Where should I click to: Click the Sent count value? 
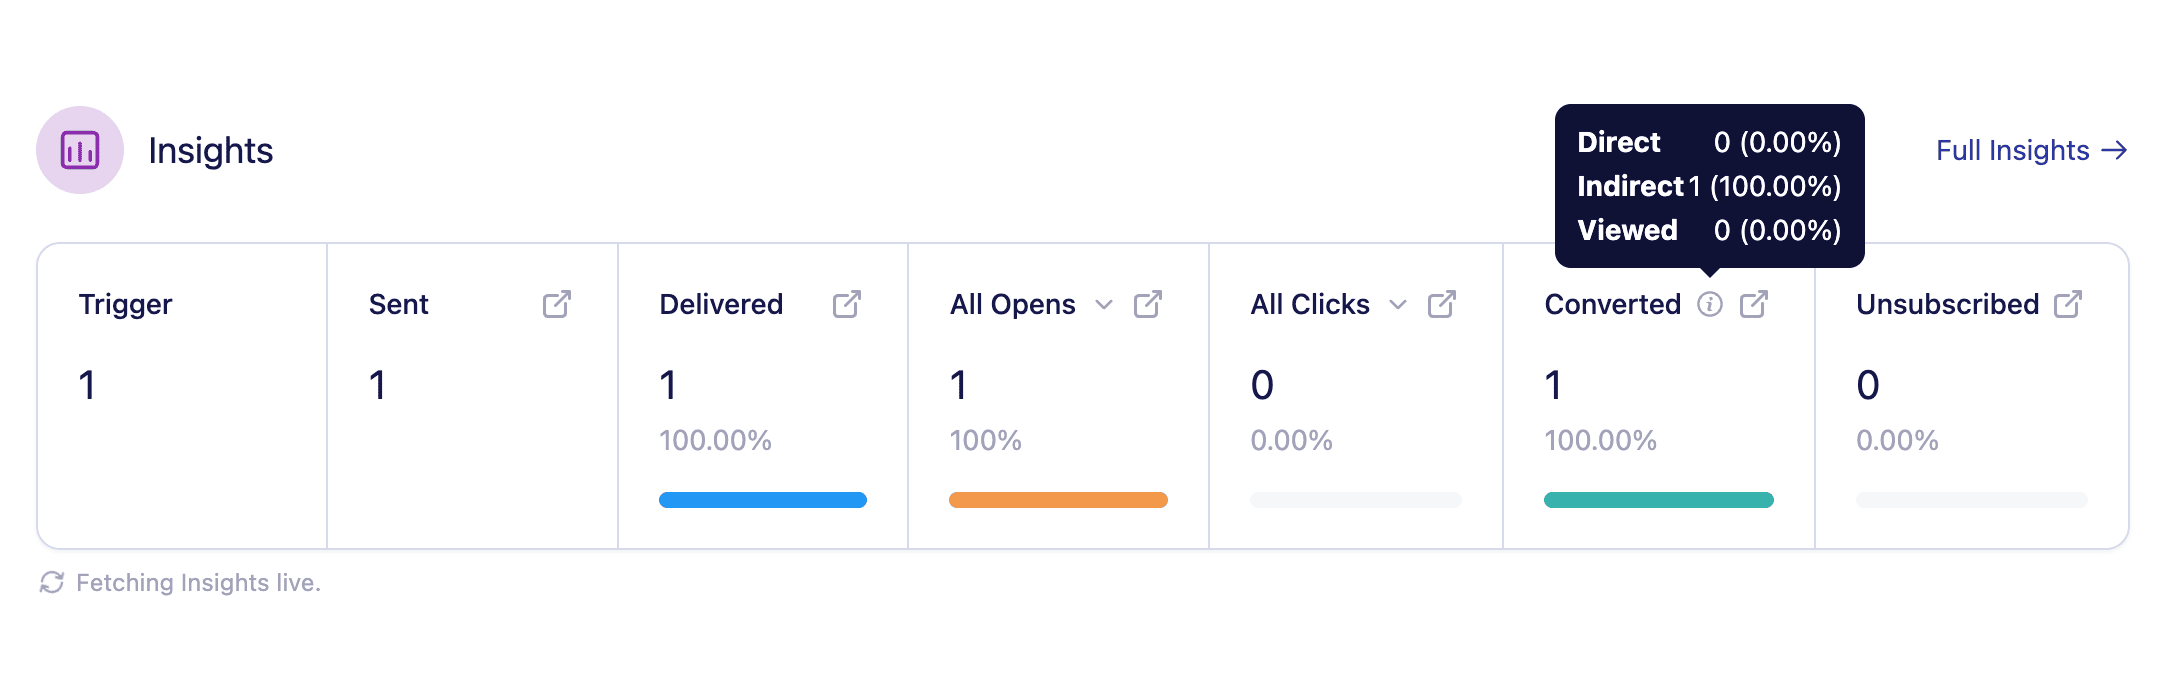[377, 384]
